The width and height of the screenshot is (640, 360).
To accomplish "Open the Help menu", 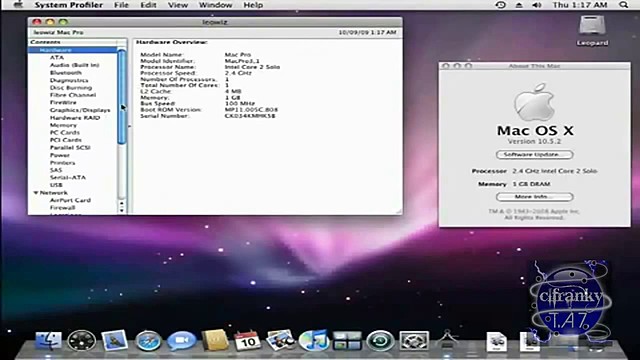I will tap(253, 5).
